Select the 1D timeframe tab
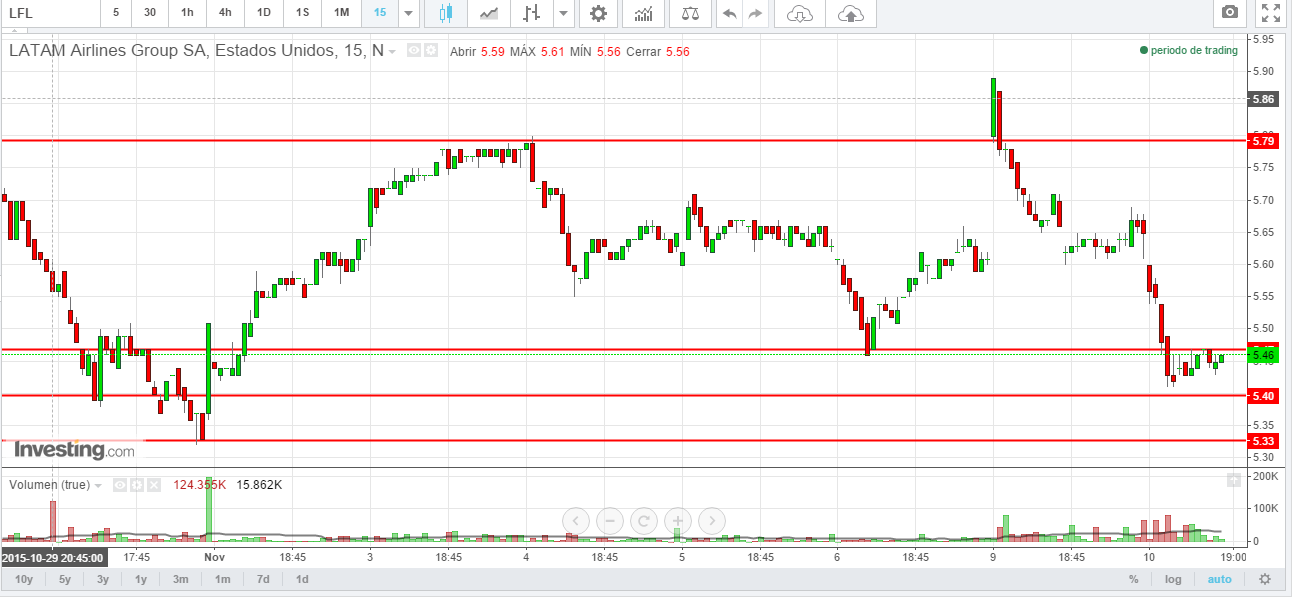The image size is (1292, 597). click(x=264, y=13)
